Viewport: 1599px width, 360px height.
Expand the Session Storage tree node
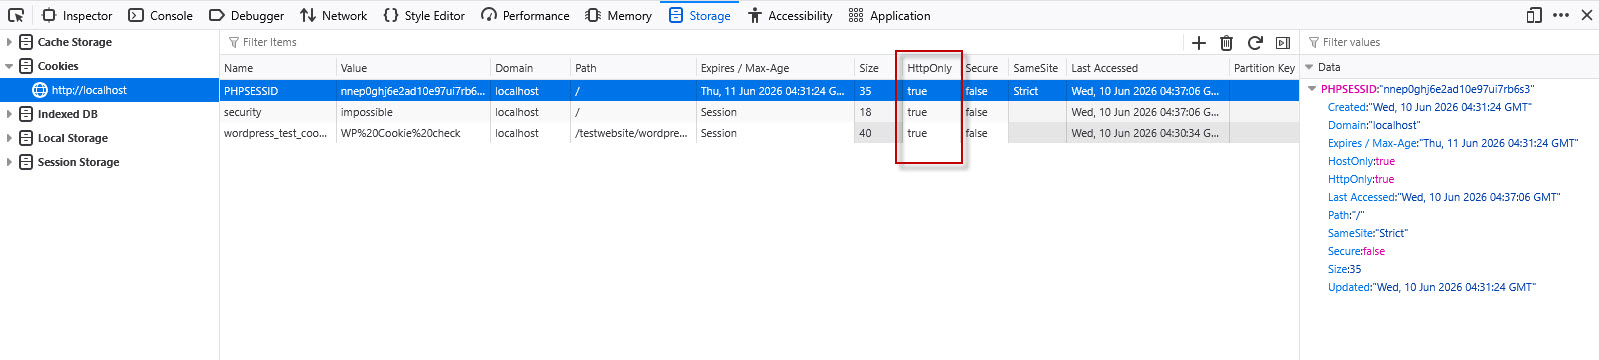(9, 162)
